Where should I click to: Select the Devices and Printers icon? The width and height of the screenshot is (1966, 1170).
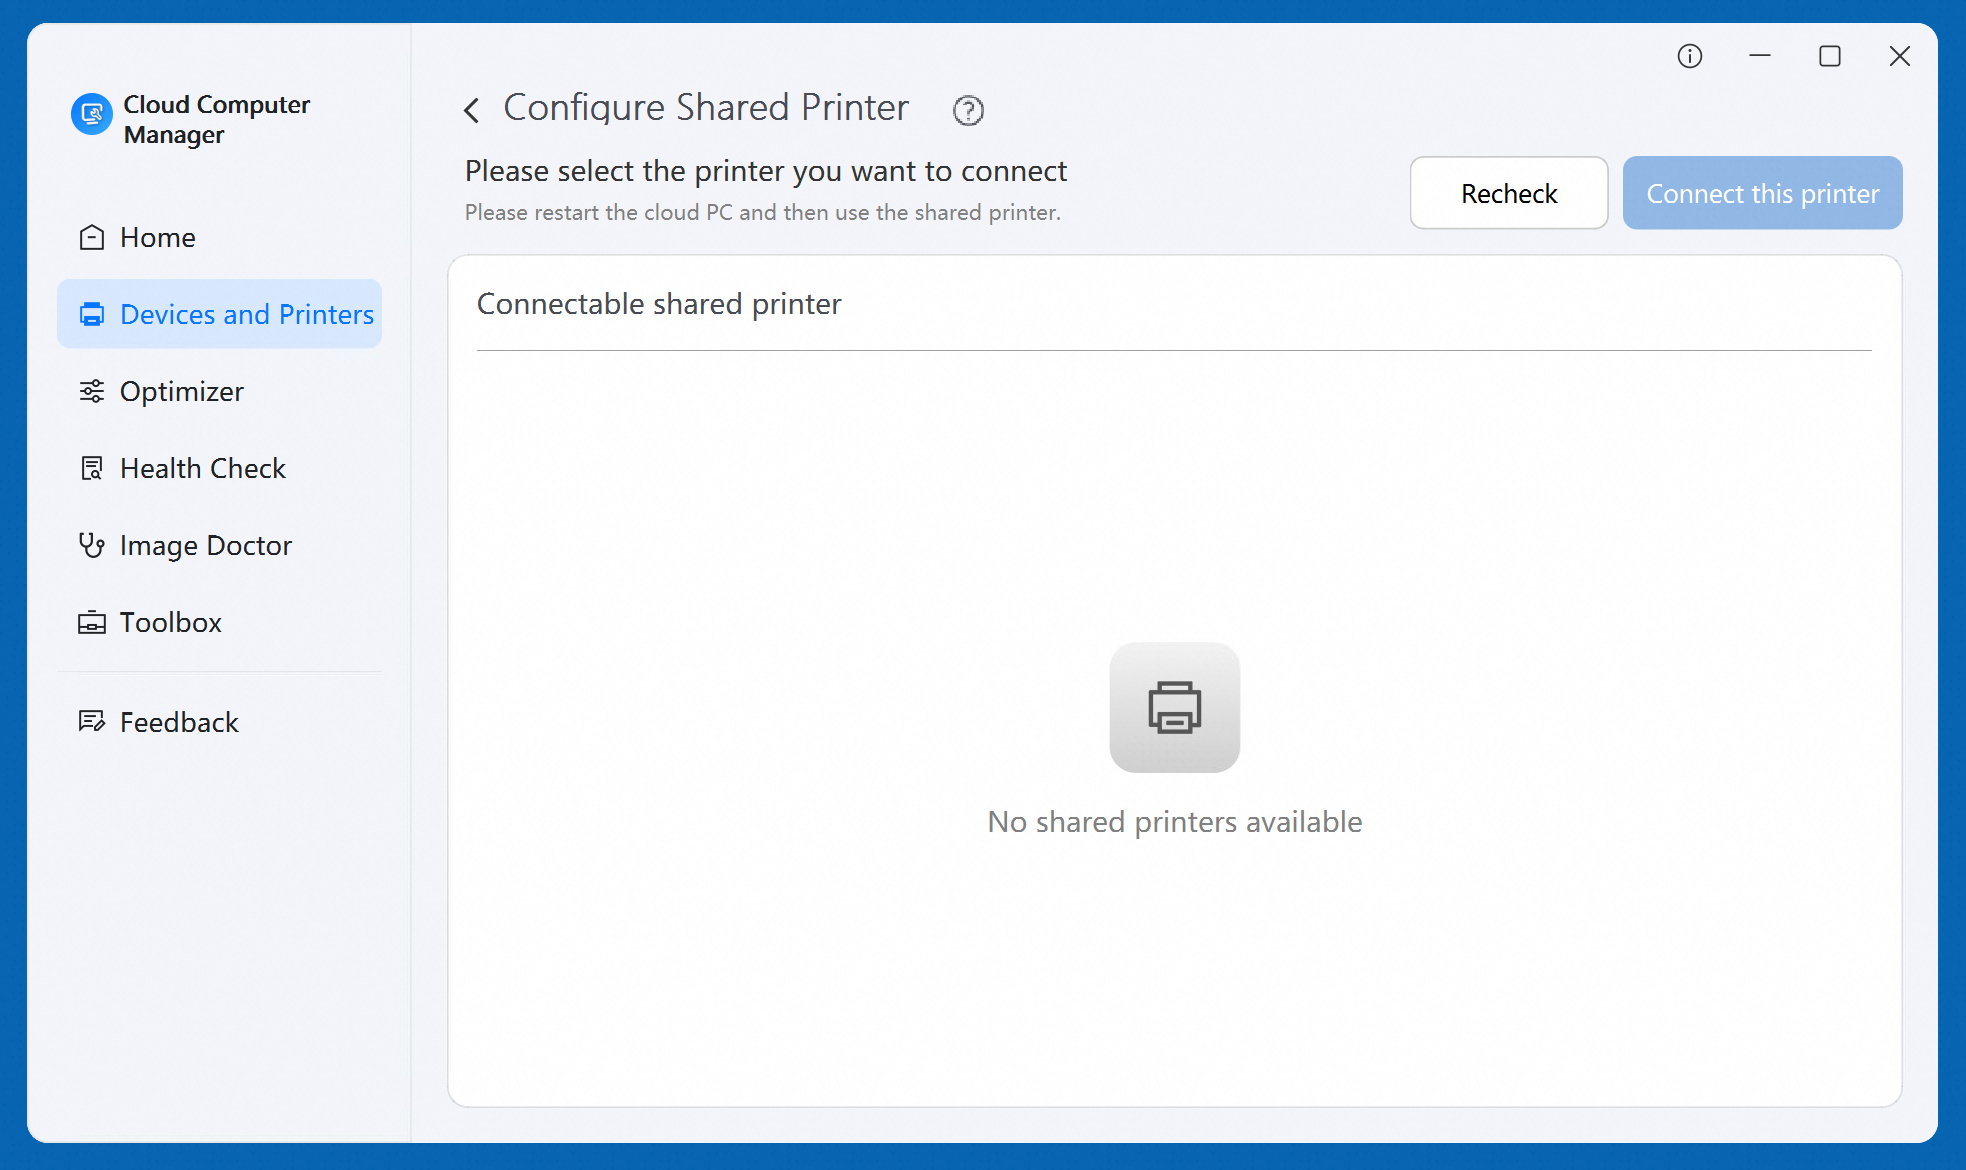point(92,314)
